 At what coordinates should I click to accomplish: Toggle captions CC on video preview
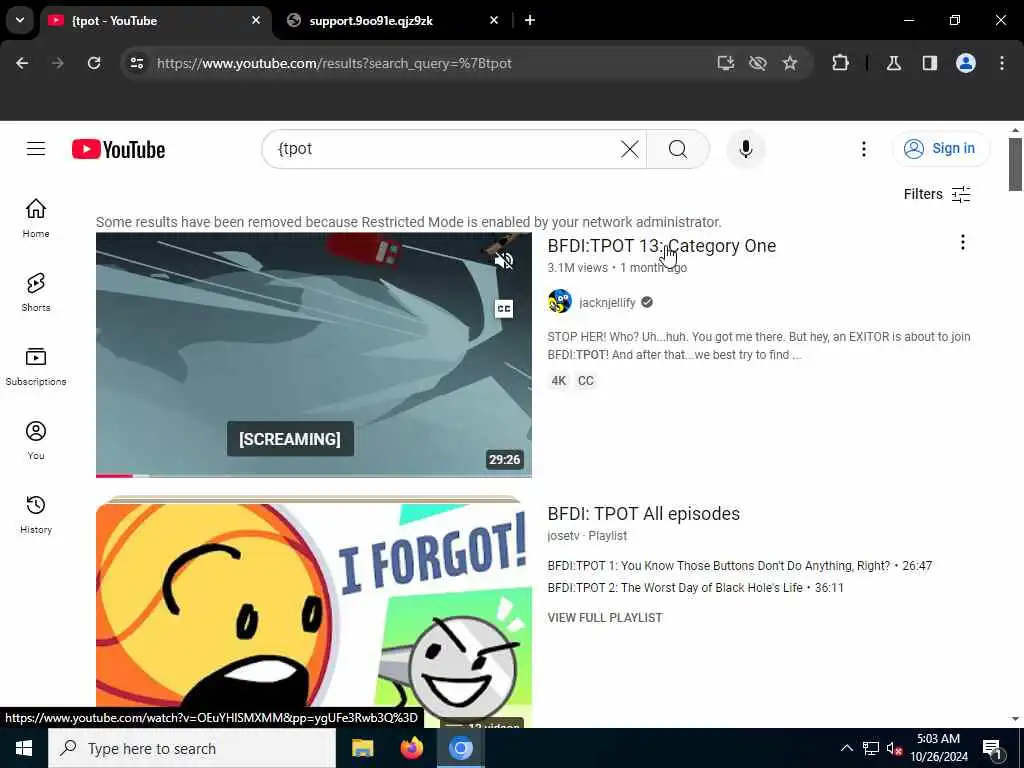[504, 308]
